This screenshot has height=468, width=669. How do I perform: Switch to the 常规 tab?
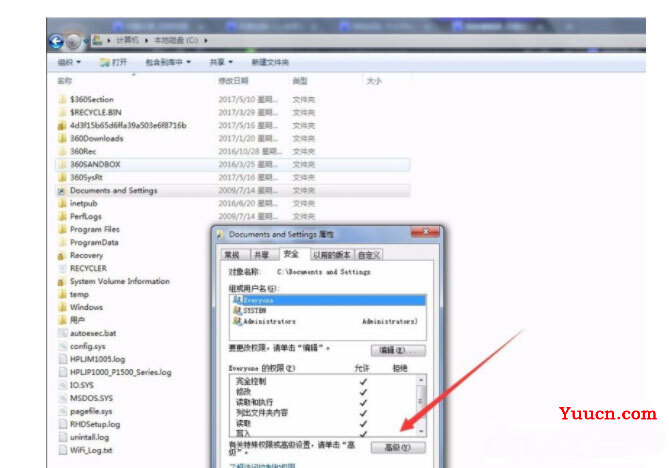(x=233, y=255)
